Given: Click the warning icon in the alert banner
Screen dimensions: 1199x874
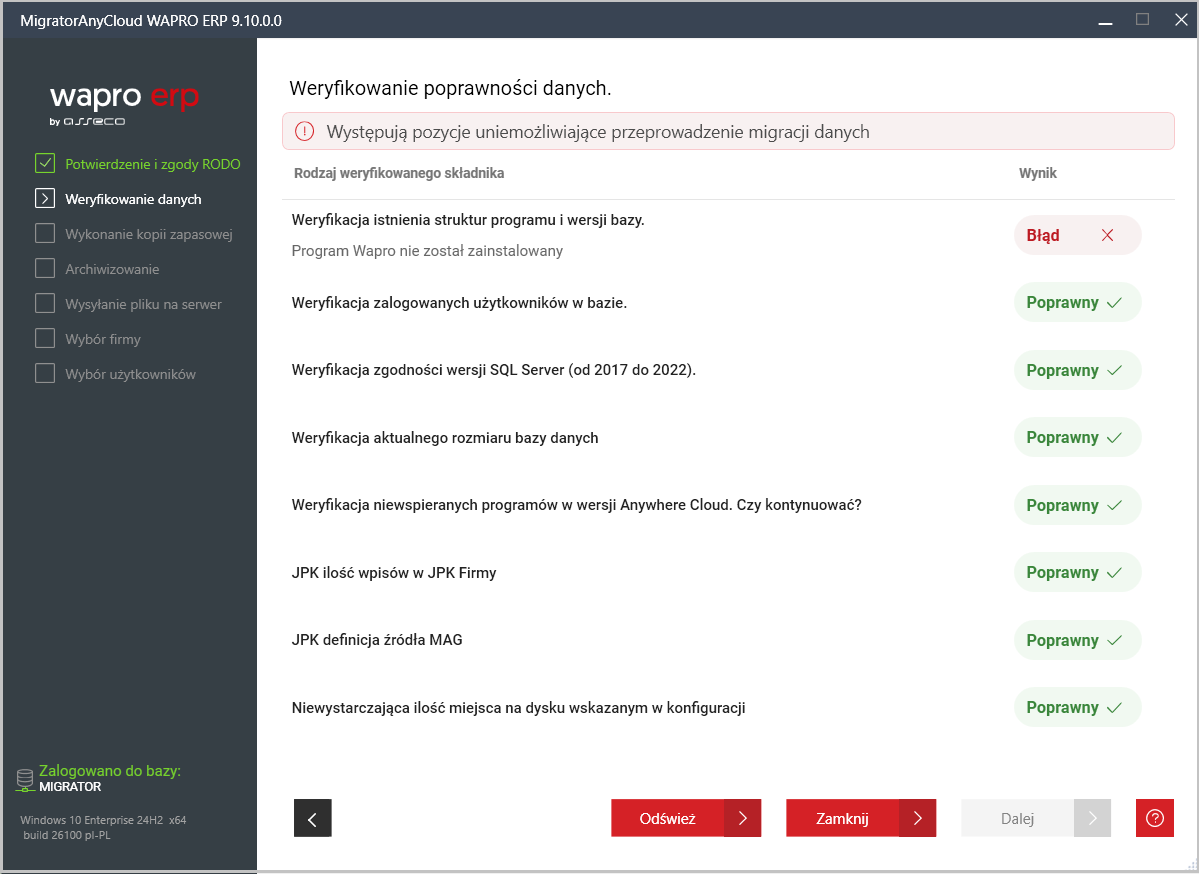Looking at the screenshot, I should pyautogui.click(x=304, y=132).
